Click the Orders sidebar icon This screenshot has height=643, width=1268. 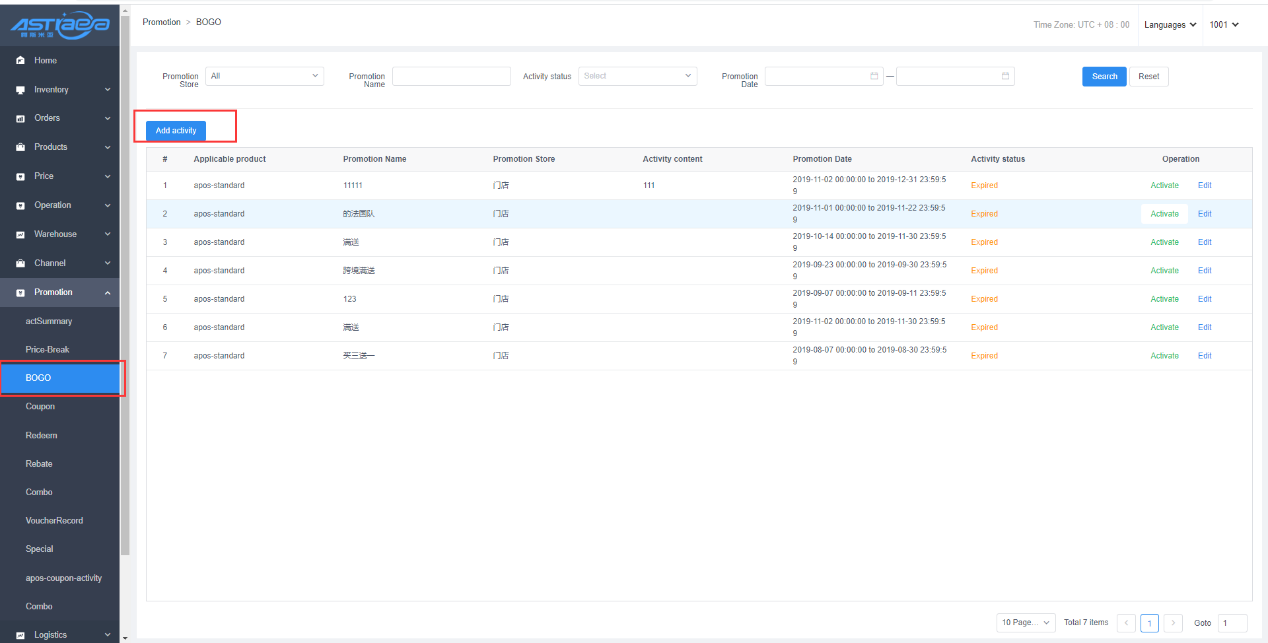(21, 119)
